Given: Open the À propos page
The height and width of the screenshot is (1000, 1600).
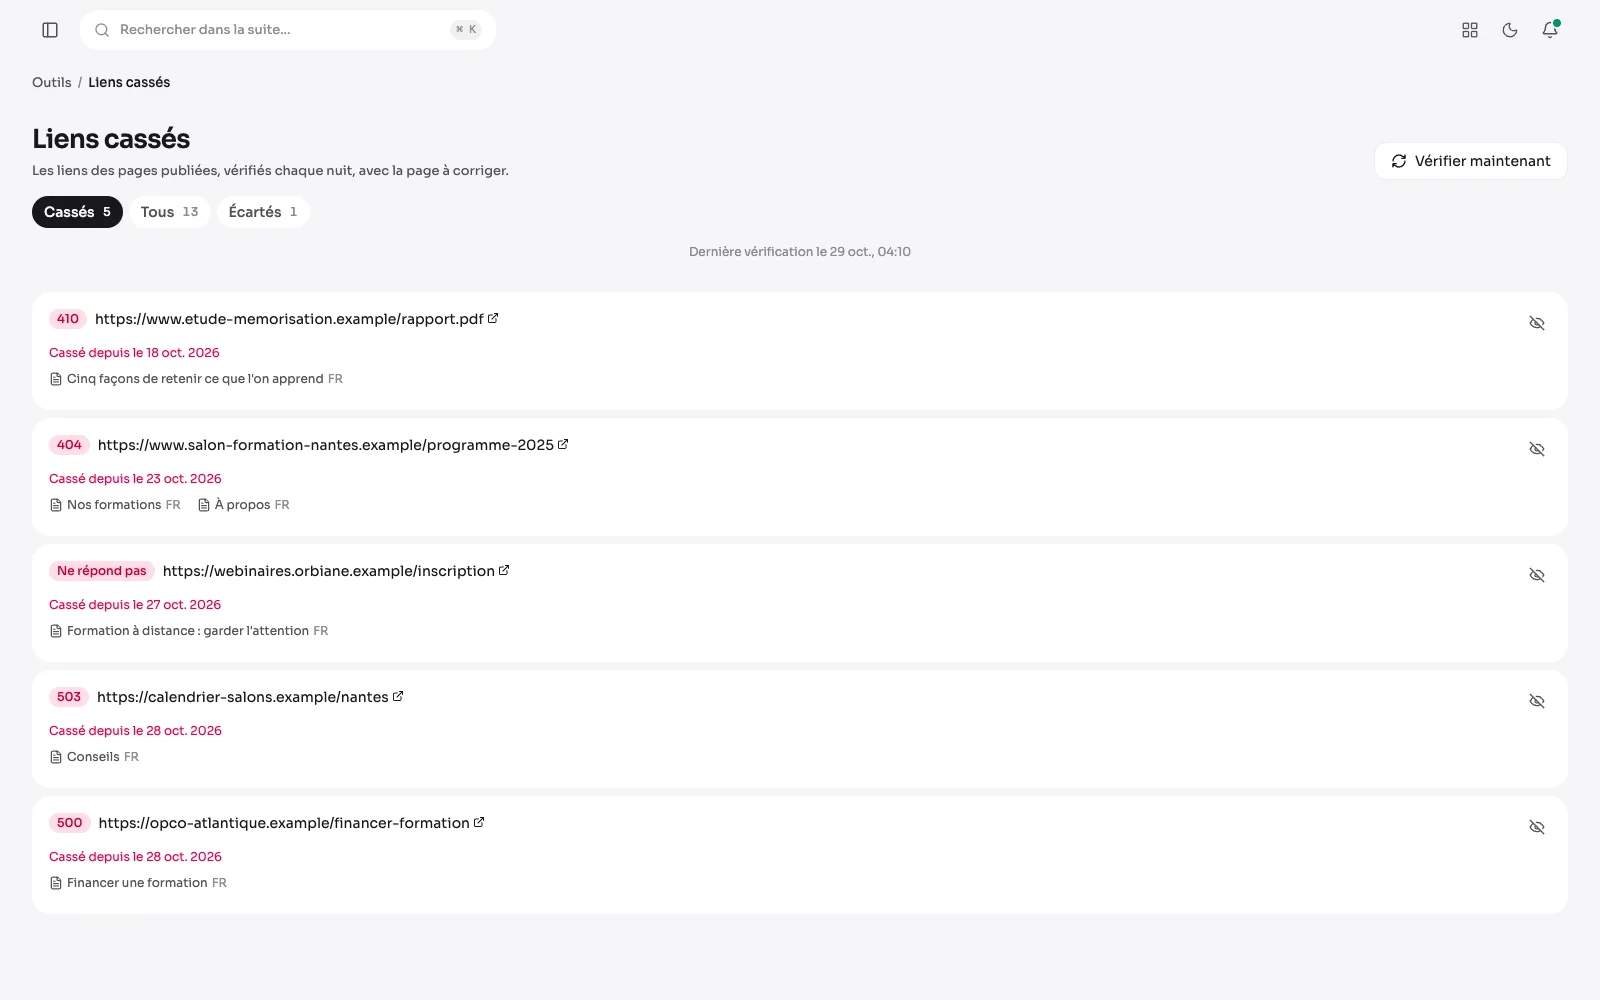Looking at the screenshot, I should coord(243,505).
